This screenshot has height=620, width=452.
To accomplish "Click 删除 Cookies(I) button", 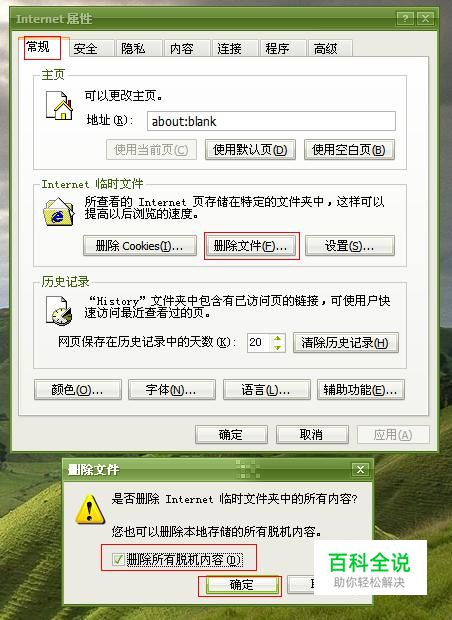I will pos(140,246).
